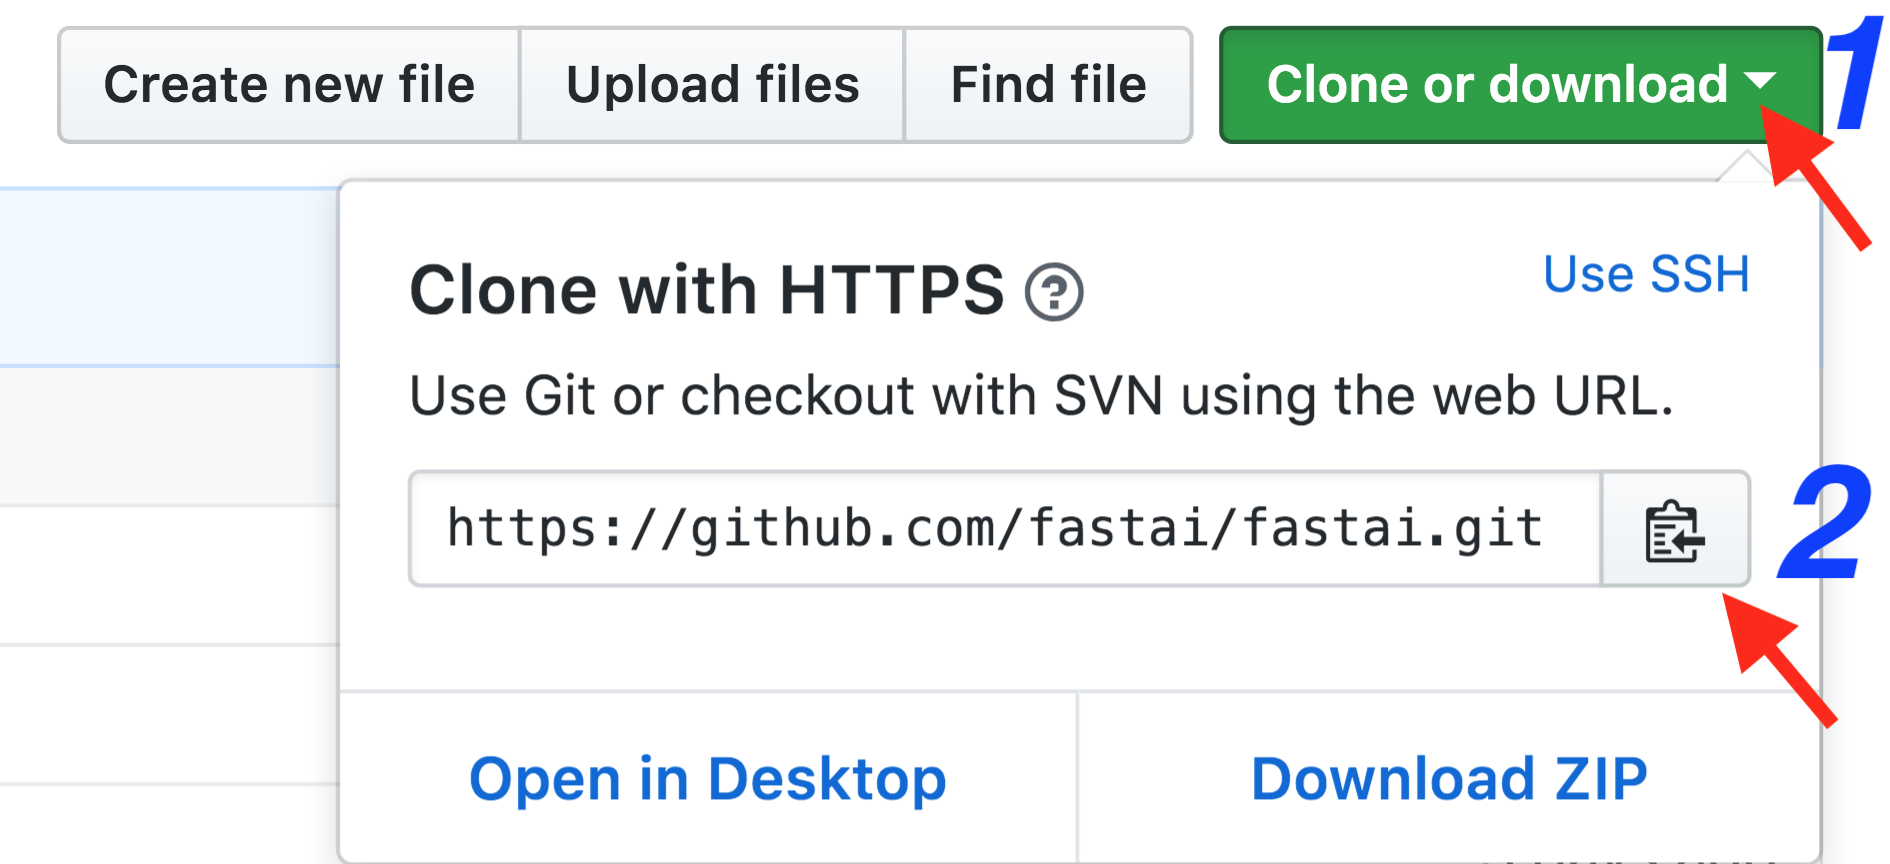Switch to Use SSH
Viewport: 1890px width, 864px height.
point(1646,274)
